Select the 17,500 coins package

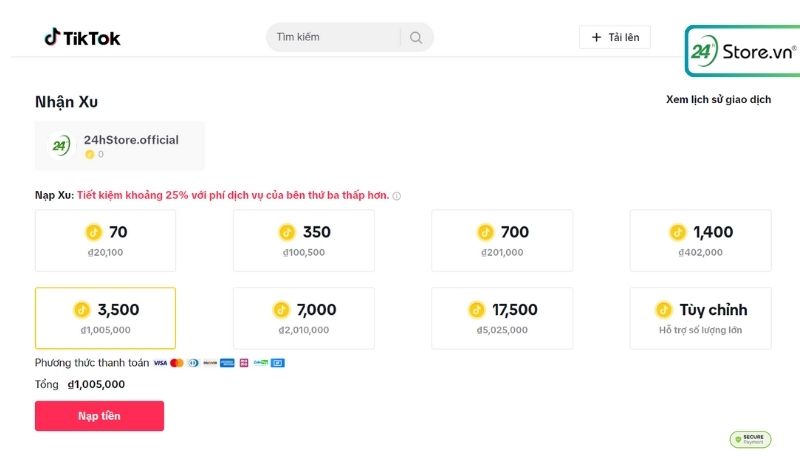pos(502,318)
